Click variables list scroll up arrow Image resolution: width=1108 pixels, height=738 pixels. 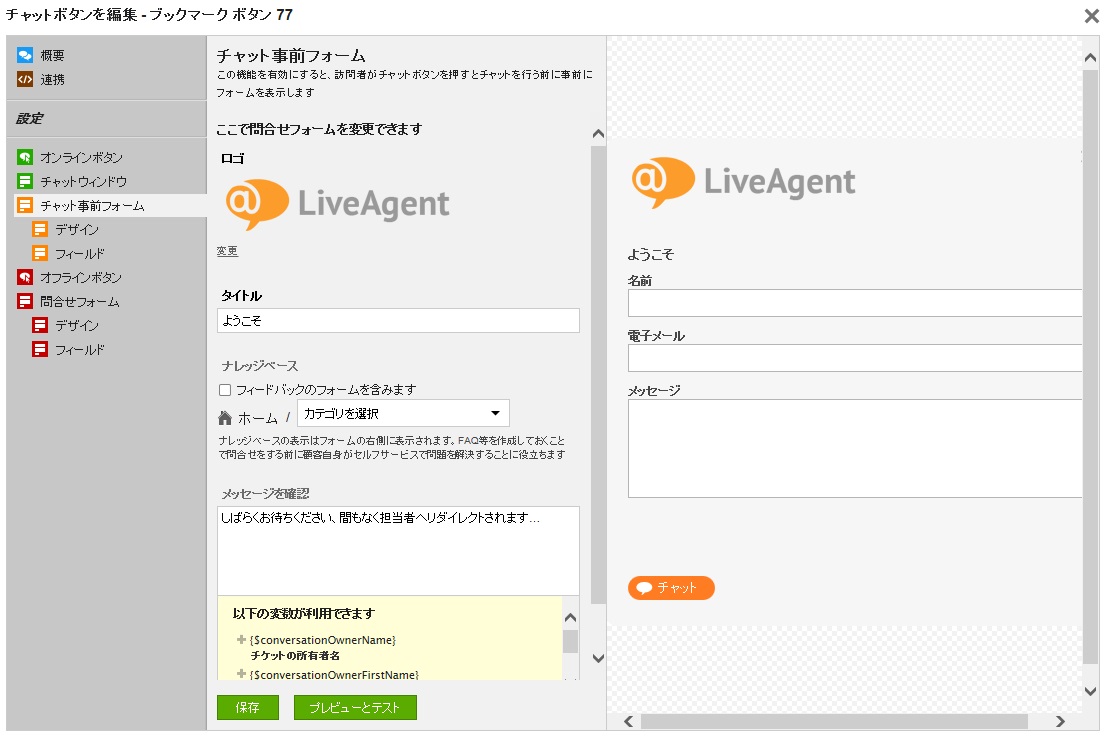coord(570,617)
